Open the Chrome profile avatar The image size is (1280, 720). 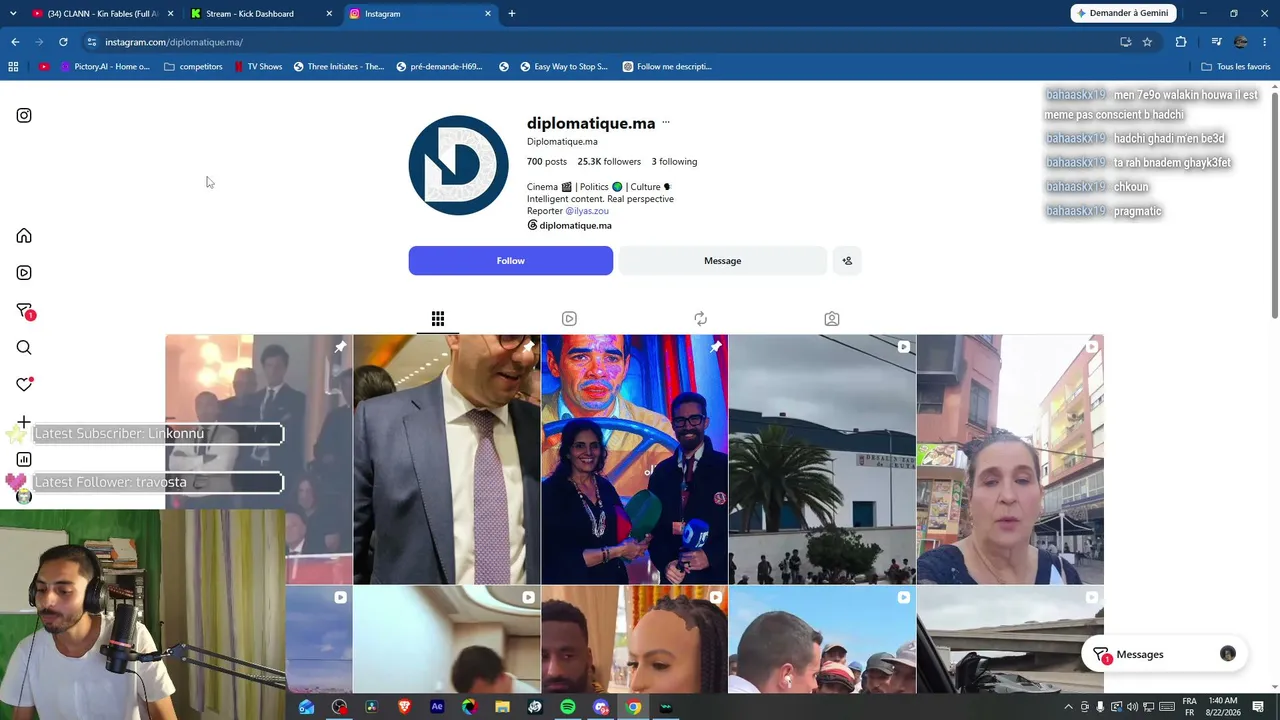coord(1241,42)
